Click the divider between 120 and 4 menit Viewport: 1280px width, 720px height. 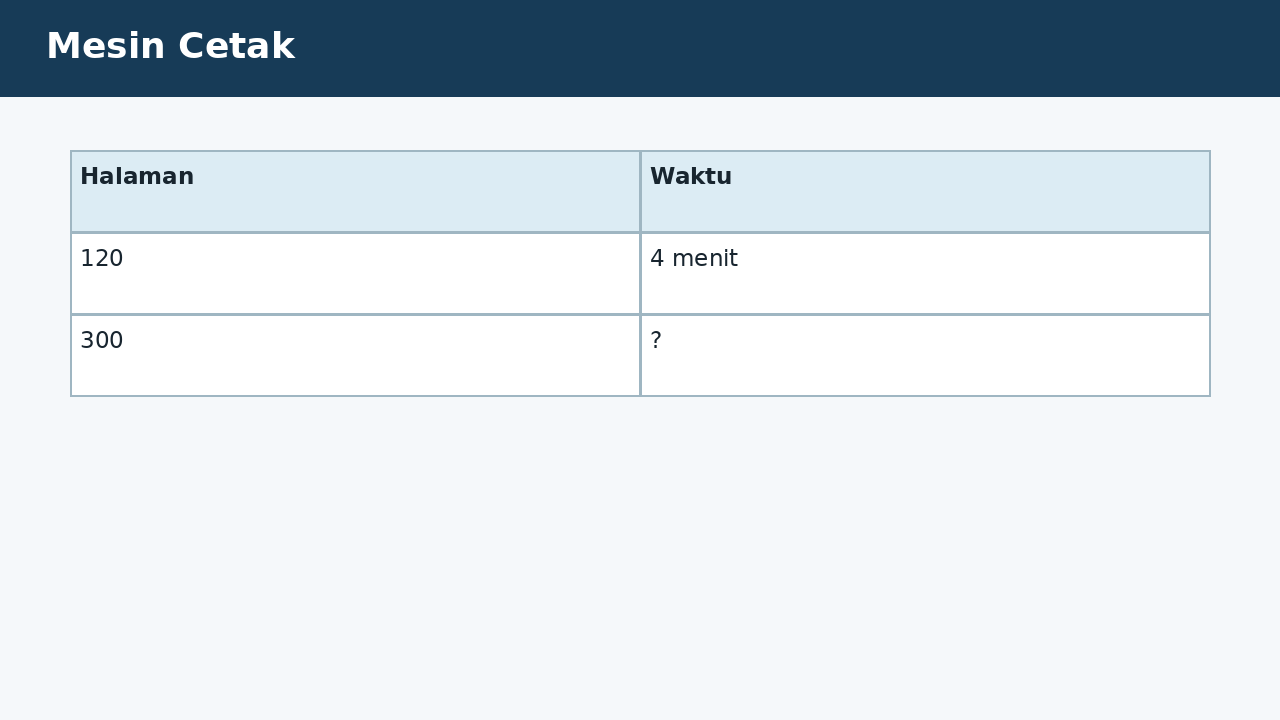[640, 273]
